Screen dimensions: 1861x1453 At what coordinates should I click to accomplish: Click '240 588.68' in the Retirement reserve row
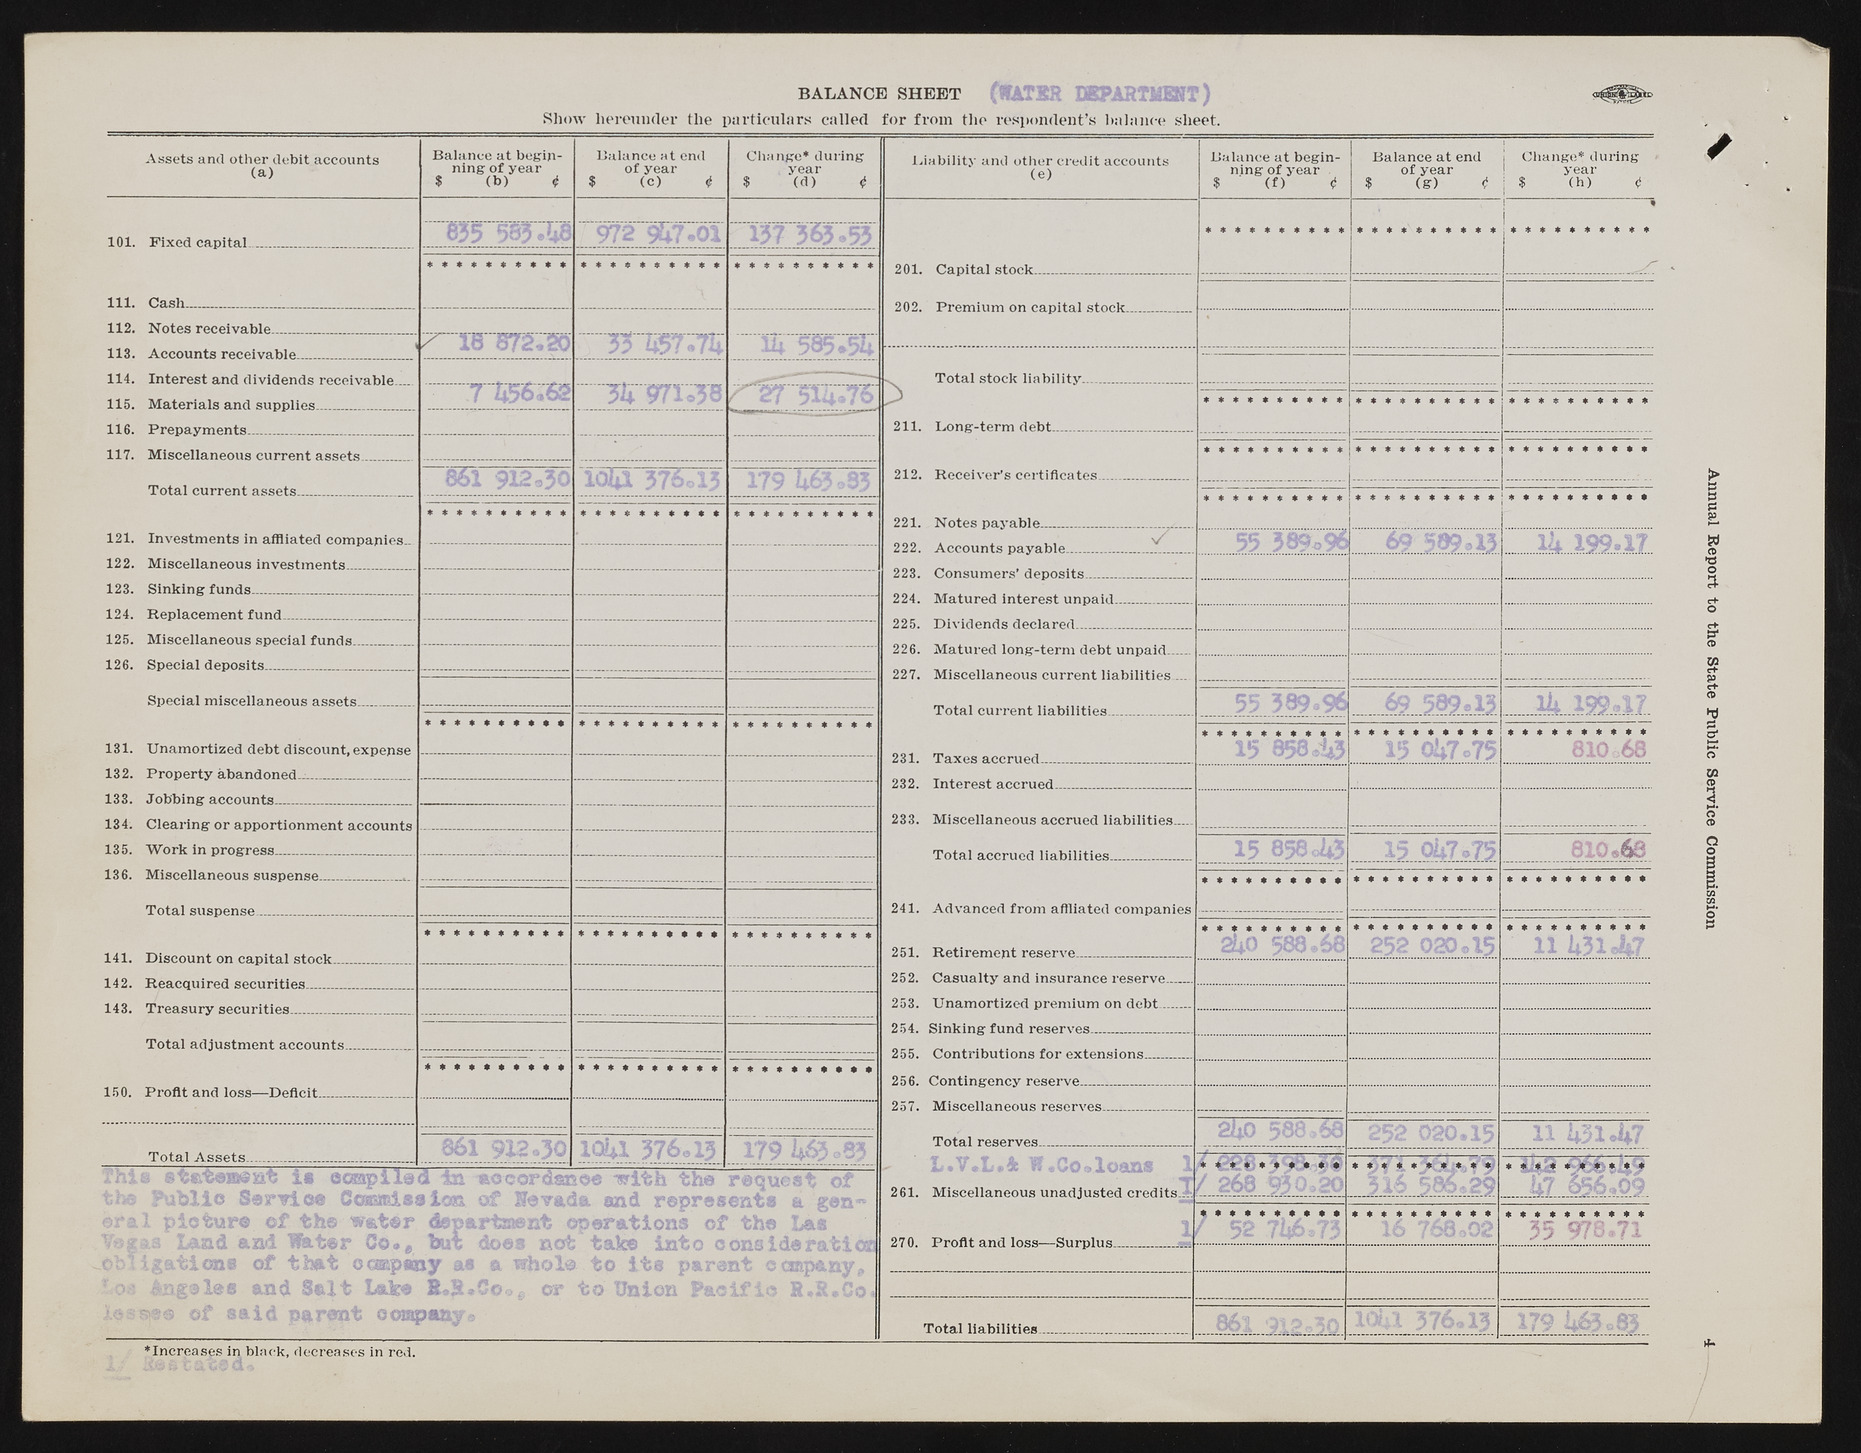1282,946
